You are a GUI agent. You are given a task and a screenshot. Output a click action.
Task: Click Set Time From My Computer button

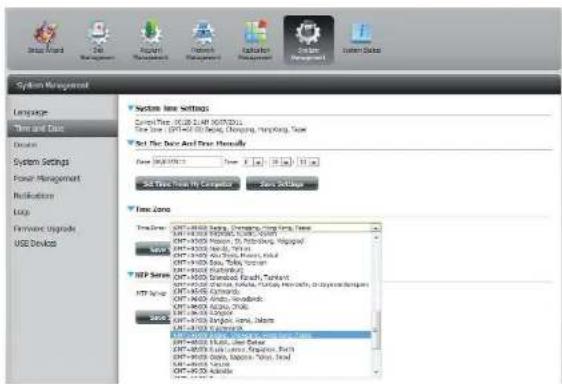[x=188, y=184]
